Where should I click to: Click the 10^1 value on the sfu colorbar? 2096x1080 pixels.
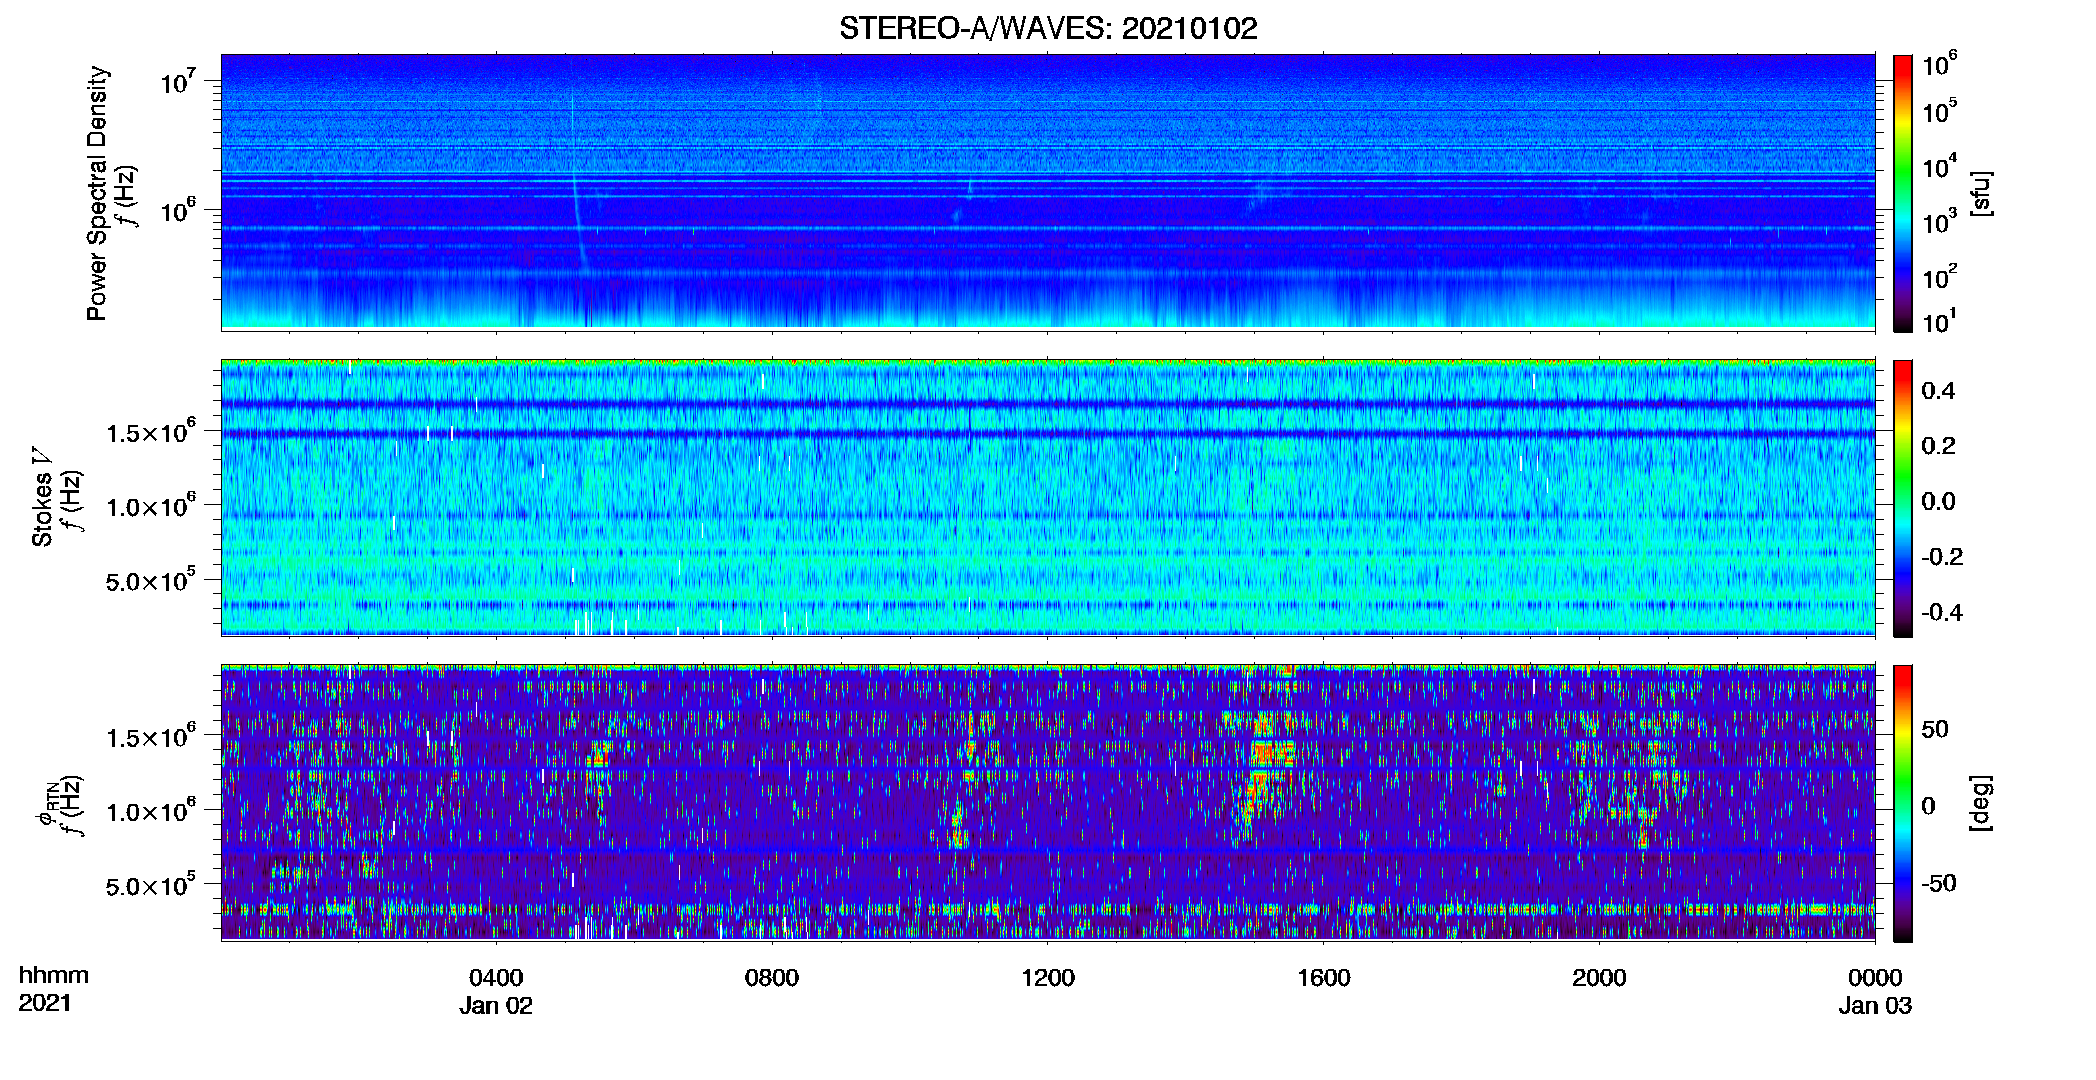point(1940,322)
